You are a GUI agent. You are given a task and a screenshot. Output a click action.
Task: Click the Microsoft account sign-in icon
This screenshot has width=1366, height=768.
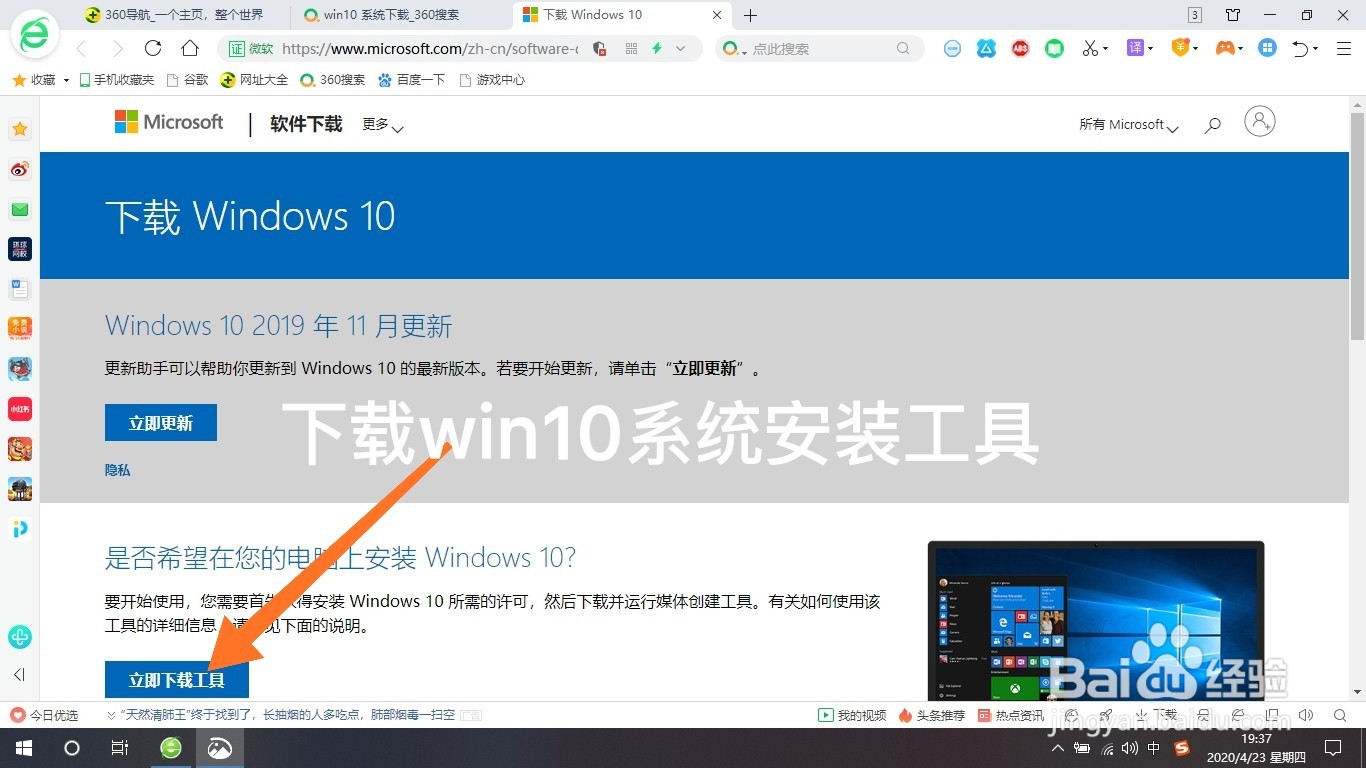point(1260,122)
